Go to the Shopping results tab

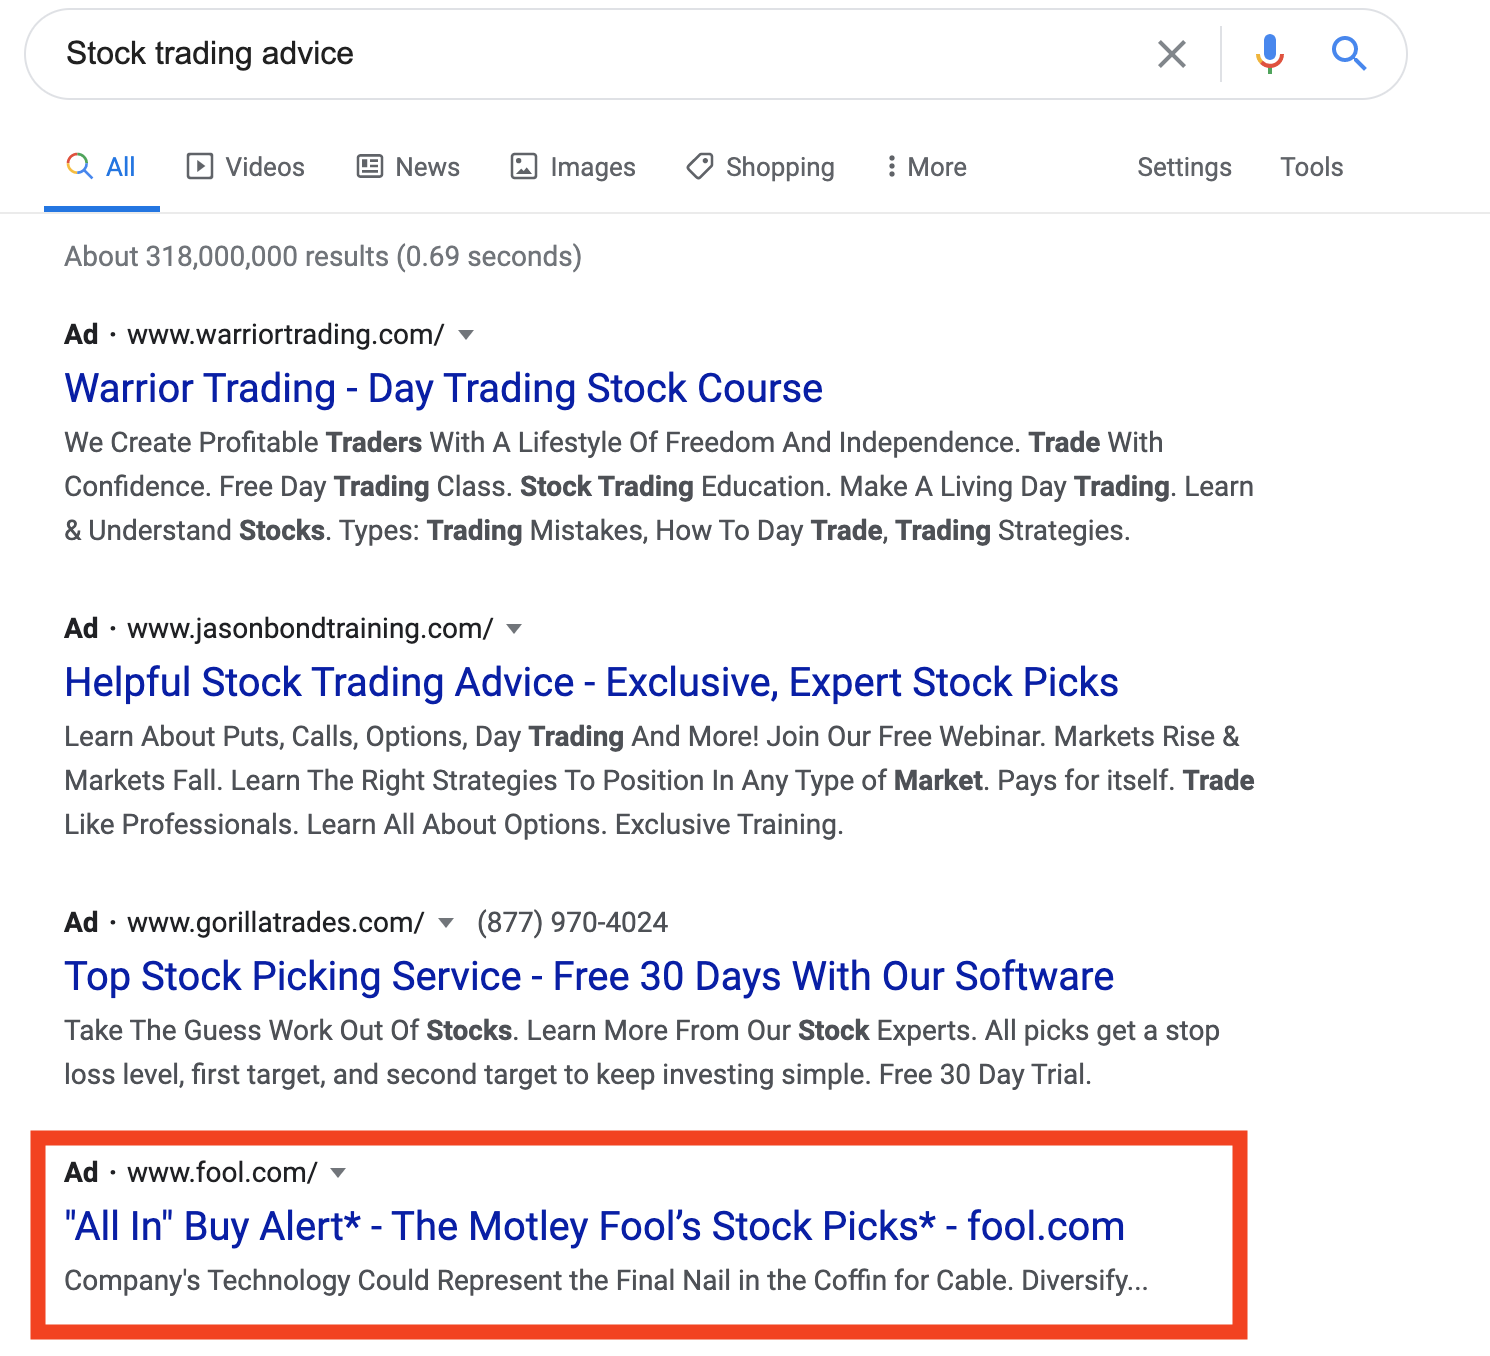point(760,167)
